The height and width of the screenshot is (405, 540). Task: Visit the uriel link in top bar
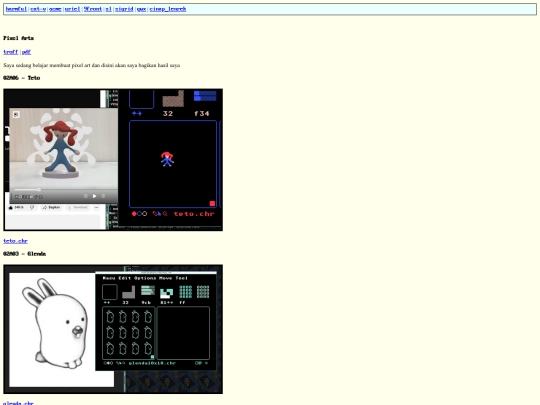tap(72, 9)
